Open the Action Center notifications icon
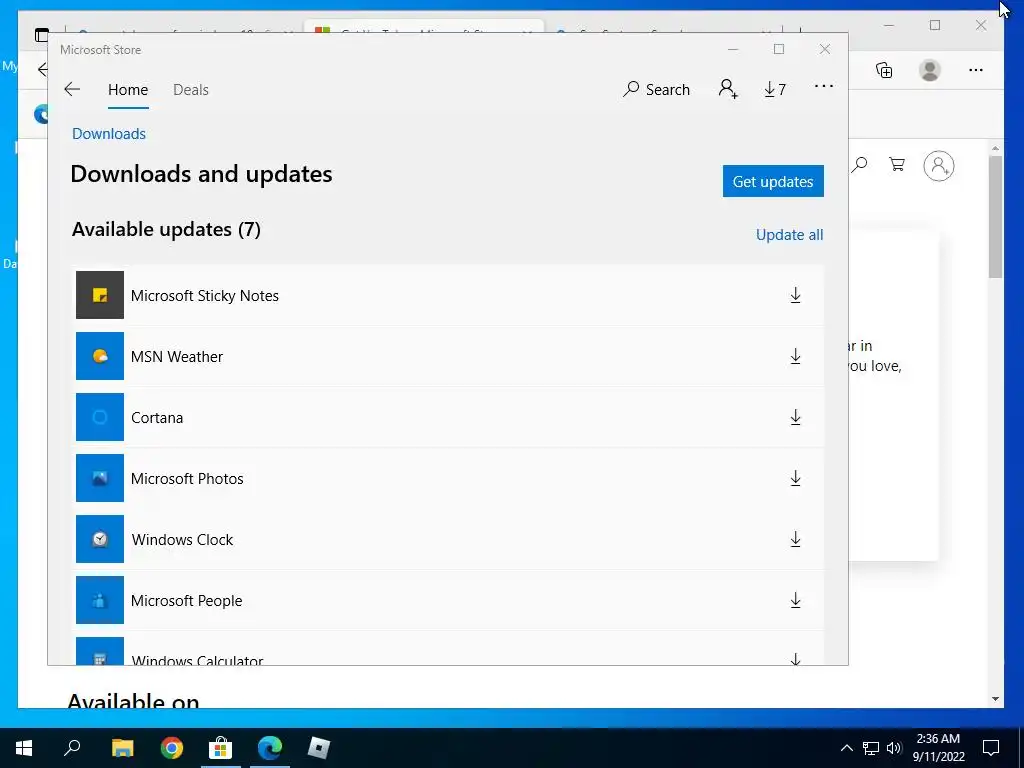 (x=991, y=748)
